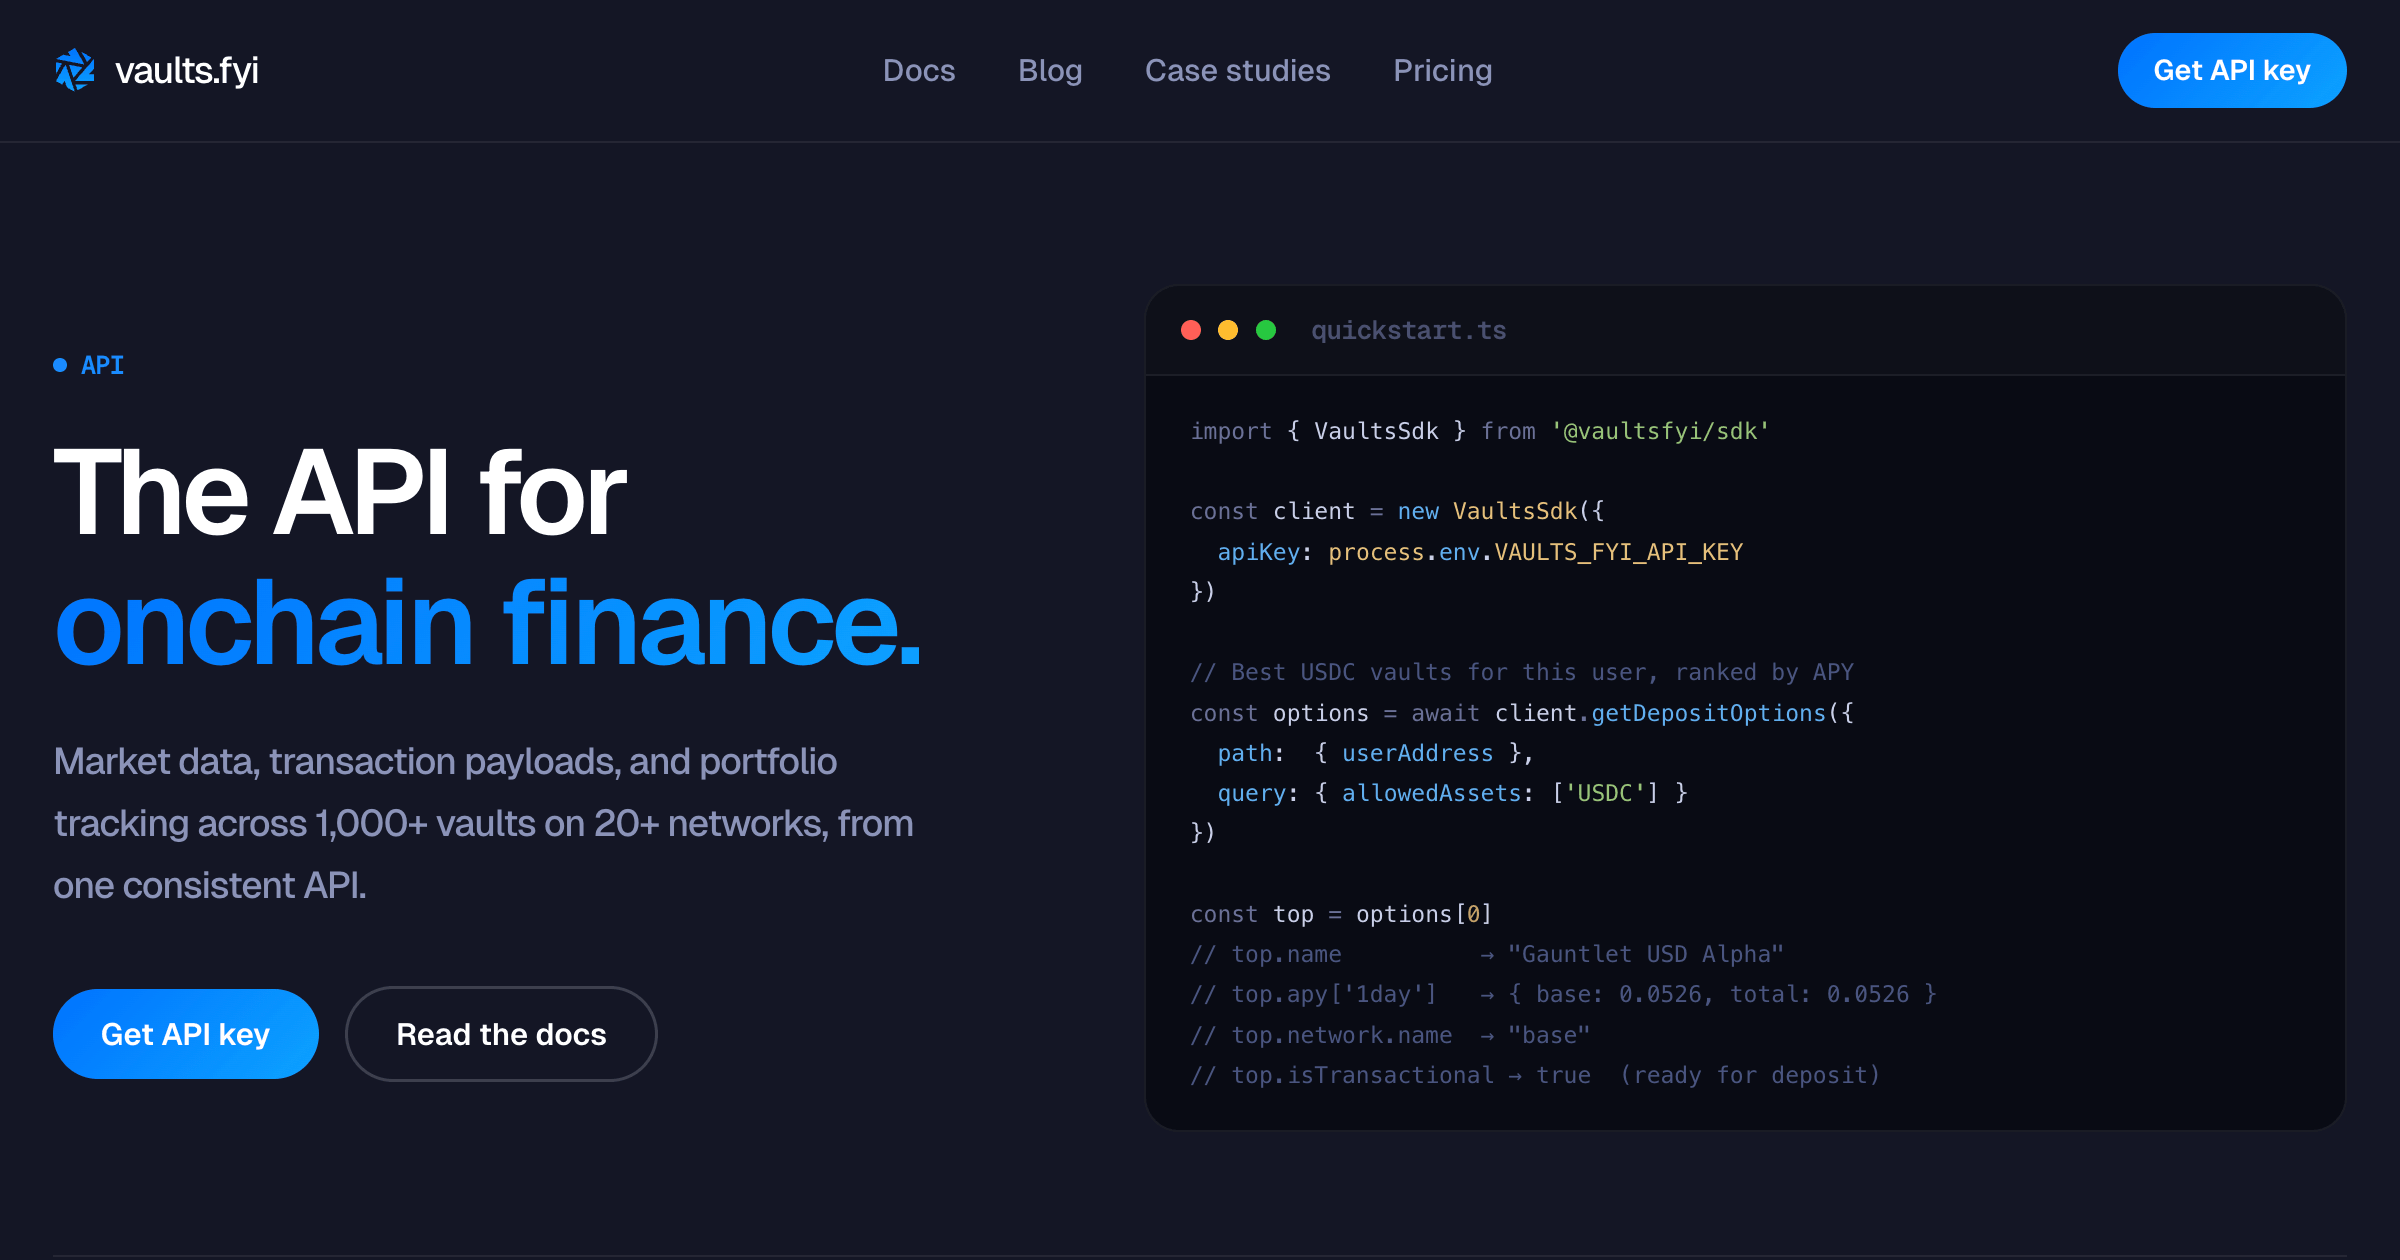Open the Docs navigation link
The image size is (2400, 1260).
click(919, 70)
